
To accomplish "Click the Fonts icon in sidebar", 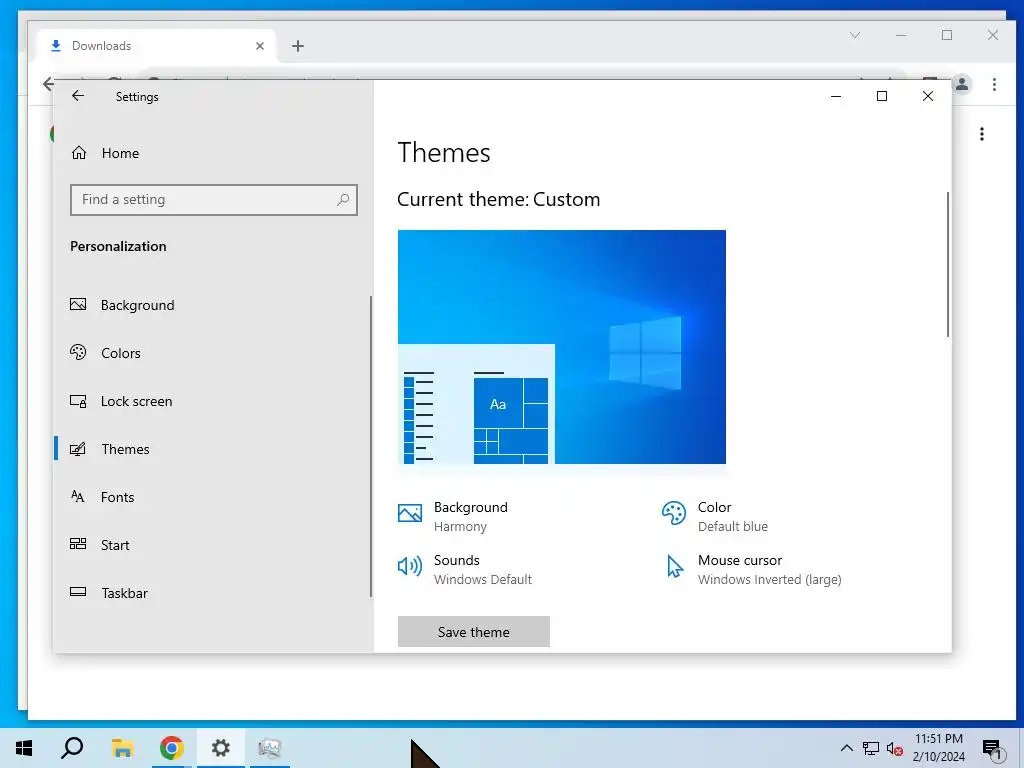I will 78,496.
